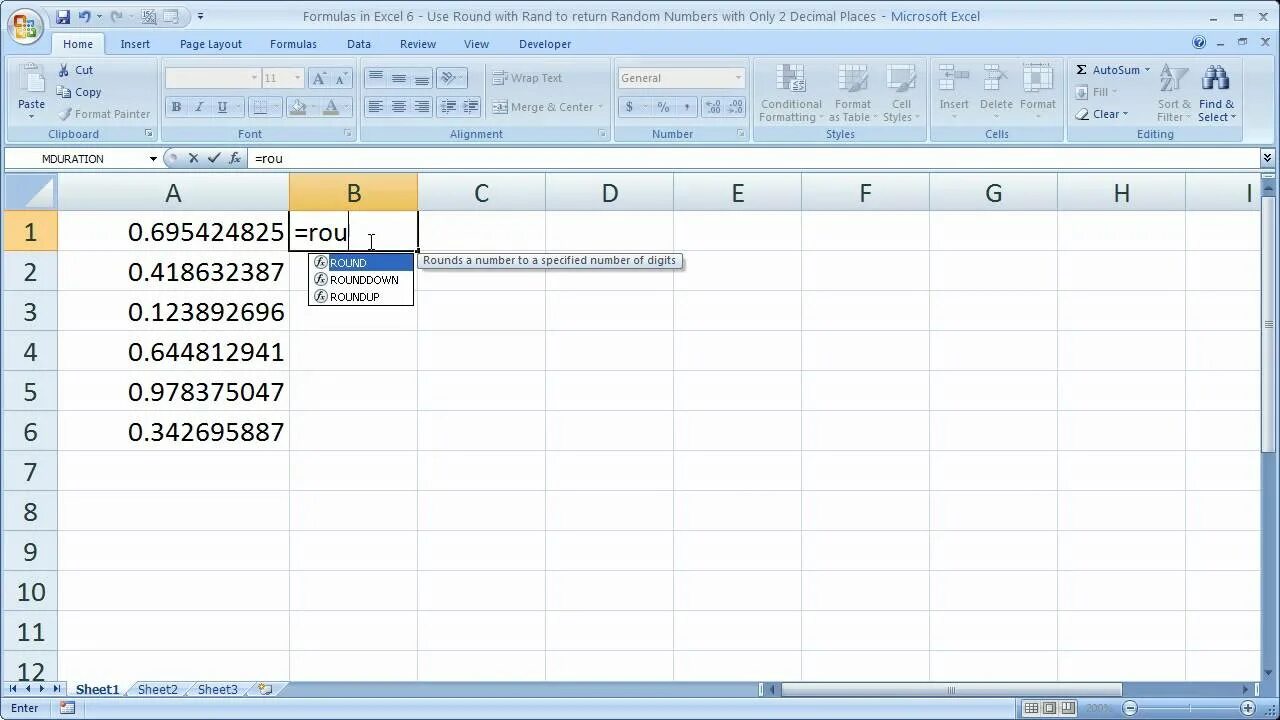Image resolution: width=1280 pixels, height=720 pixels.
Task: Enable Wrap Text
Action: coord(527,78)
